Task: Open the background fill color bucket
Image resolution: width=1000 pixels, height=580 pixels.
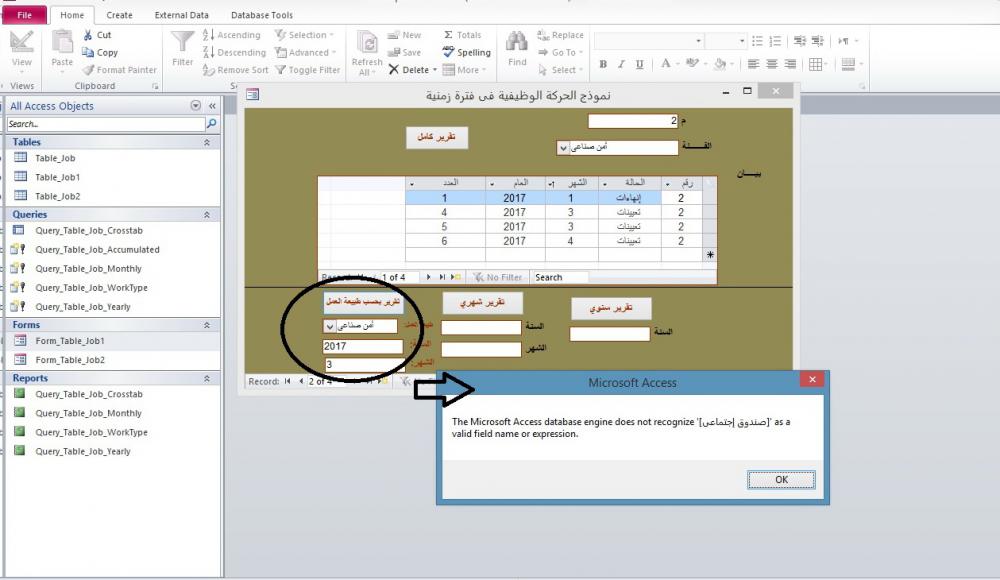Action: tap(721, 64)
